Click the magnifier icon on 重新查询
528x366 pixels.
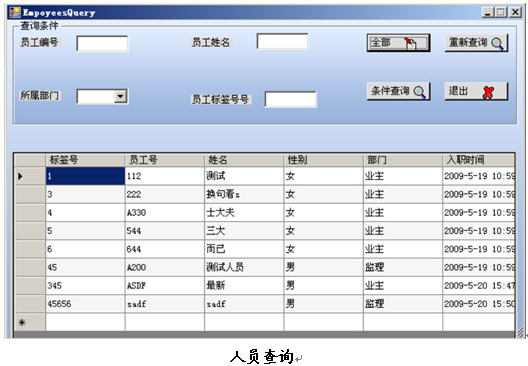[498, 44]
